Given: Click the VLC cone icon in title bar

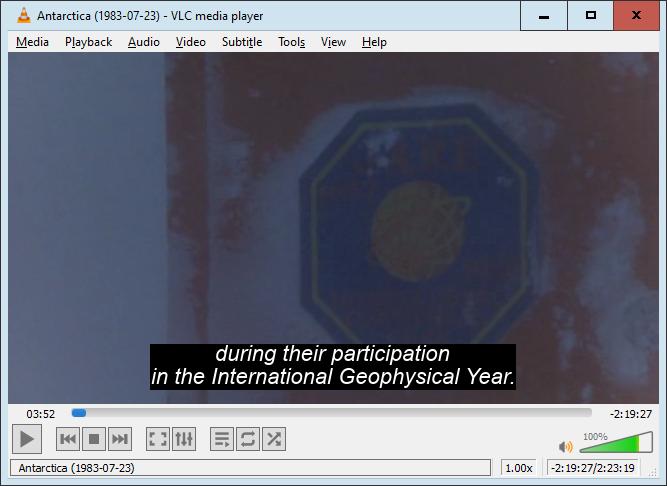Looking at the screenshot, I should pos(23,15).
